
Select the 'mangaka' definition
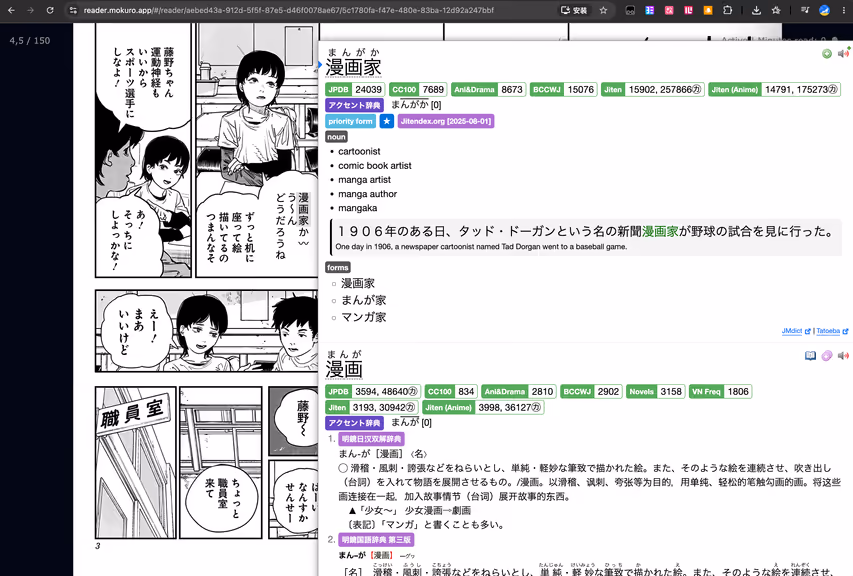(357, 208)
